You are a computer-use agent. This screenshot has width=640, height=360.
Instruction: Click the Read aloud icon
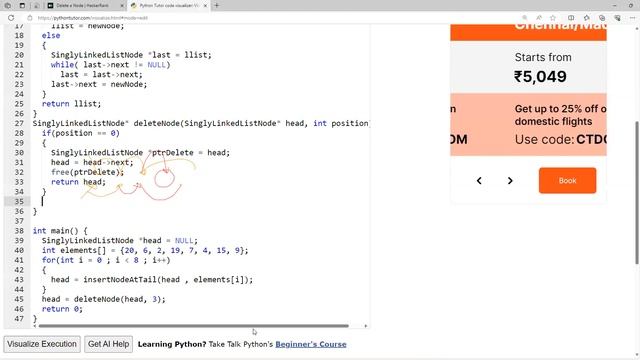(x=539, y=18)
